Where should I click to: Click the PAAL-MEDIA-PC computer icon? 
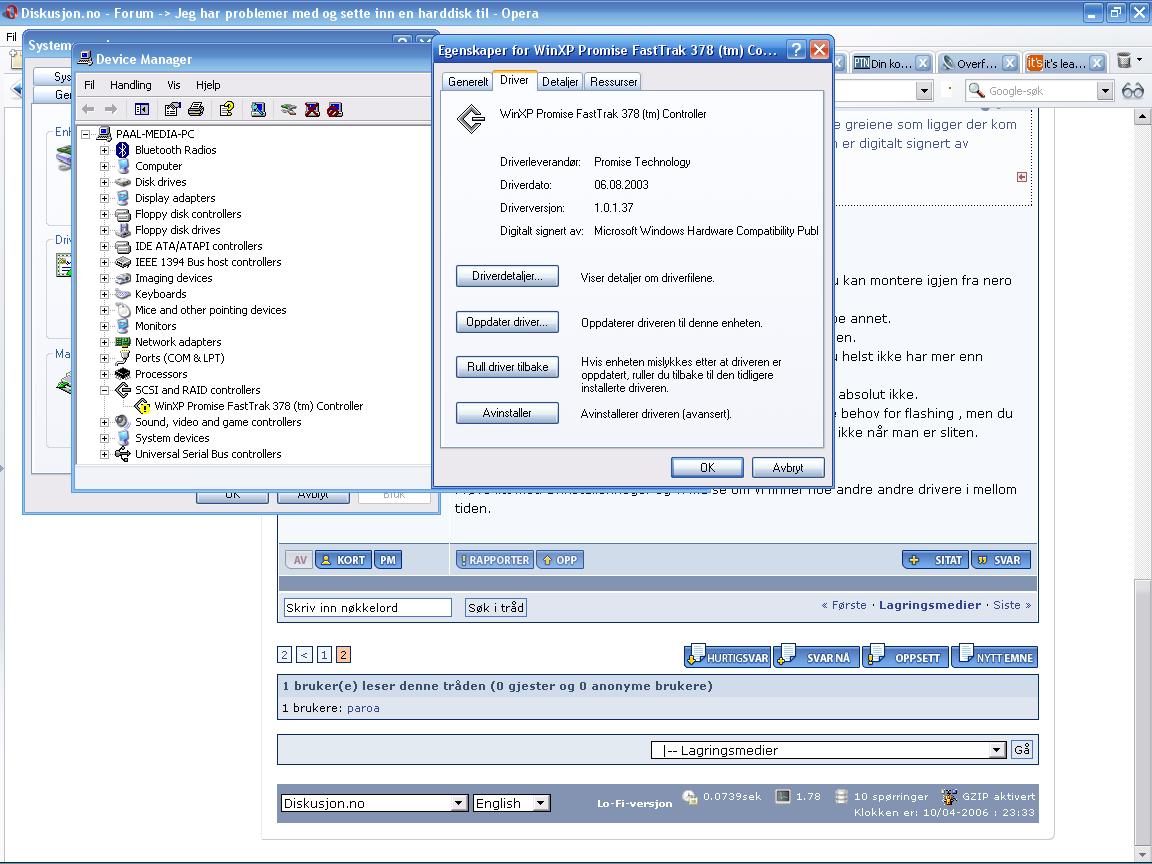pos(104,134)
